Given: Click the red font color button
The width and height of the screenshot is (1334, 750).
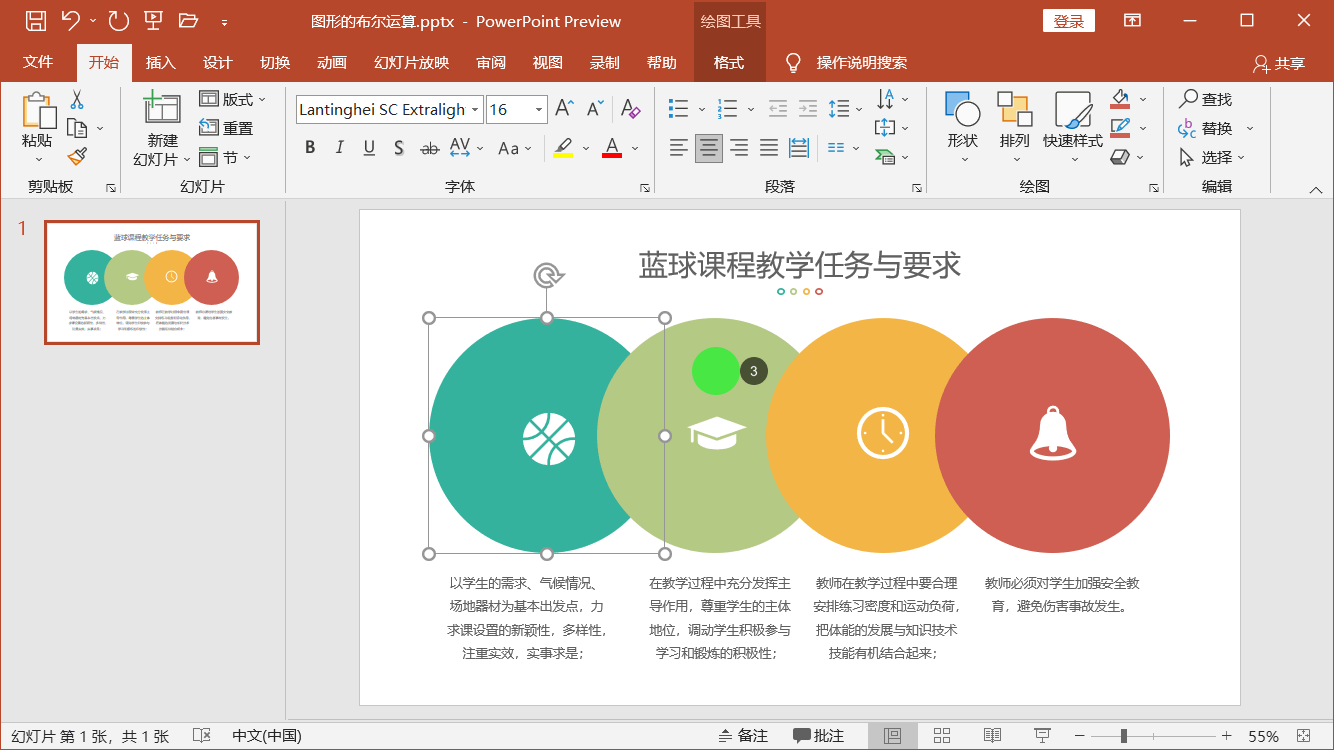Looking at the screenshot, I should (x=612, y=148).
